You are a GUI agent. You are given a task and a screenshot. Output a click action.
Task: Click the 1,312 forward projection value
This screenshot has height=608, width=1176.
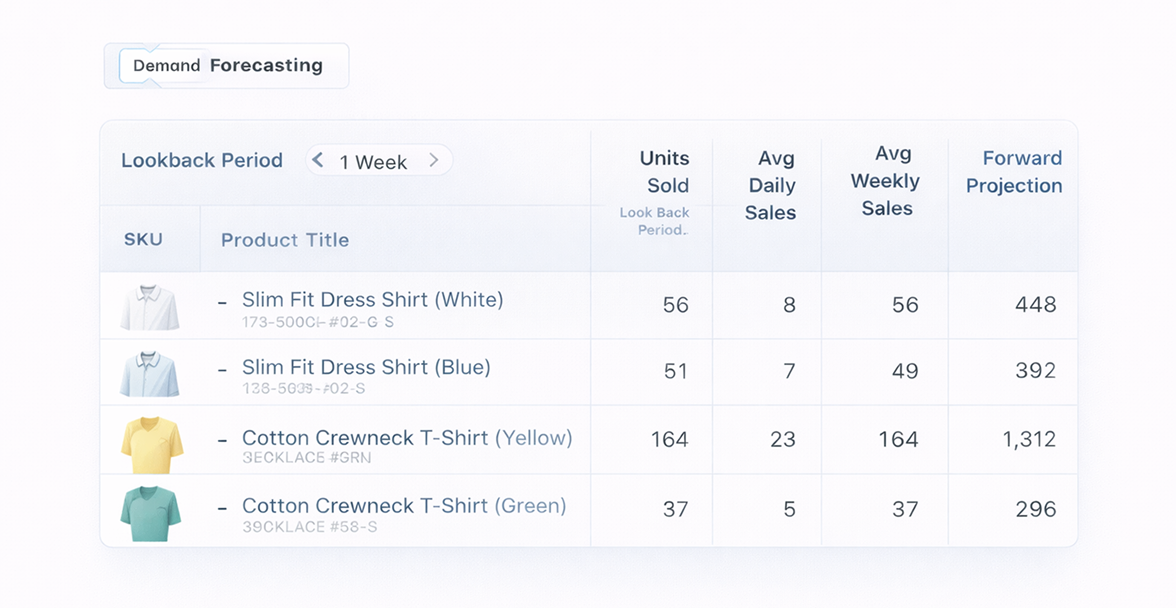1029,438
